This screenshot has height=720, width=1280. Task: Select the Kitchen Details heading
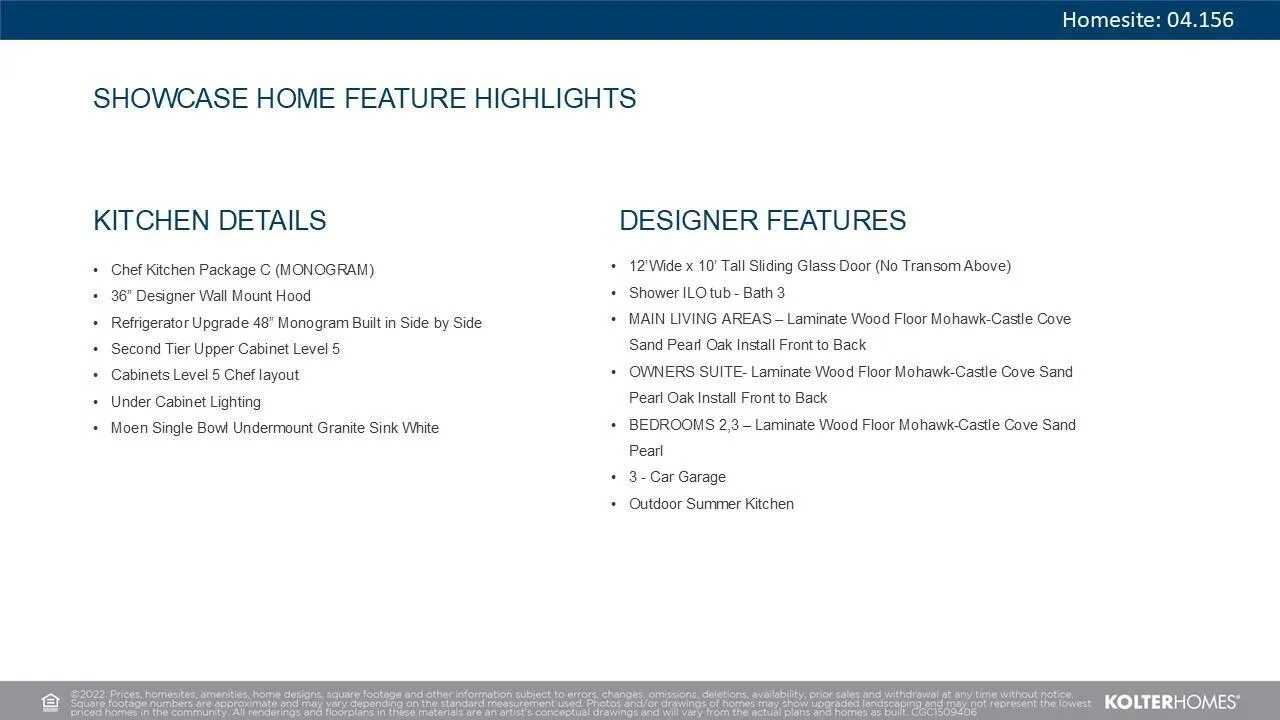(x=209, y=221)
